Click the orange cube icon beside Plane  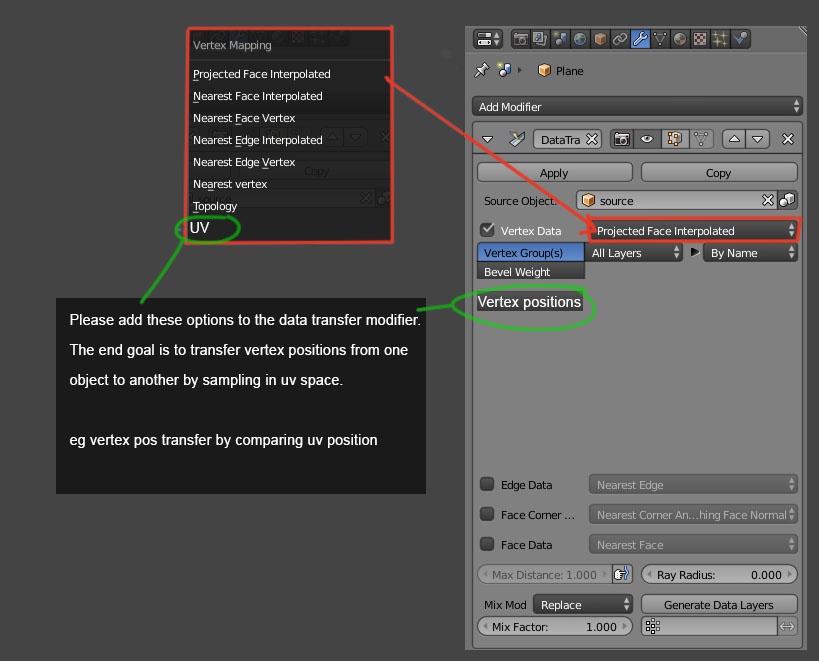point(544,70)
